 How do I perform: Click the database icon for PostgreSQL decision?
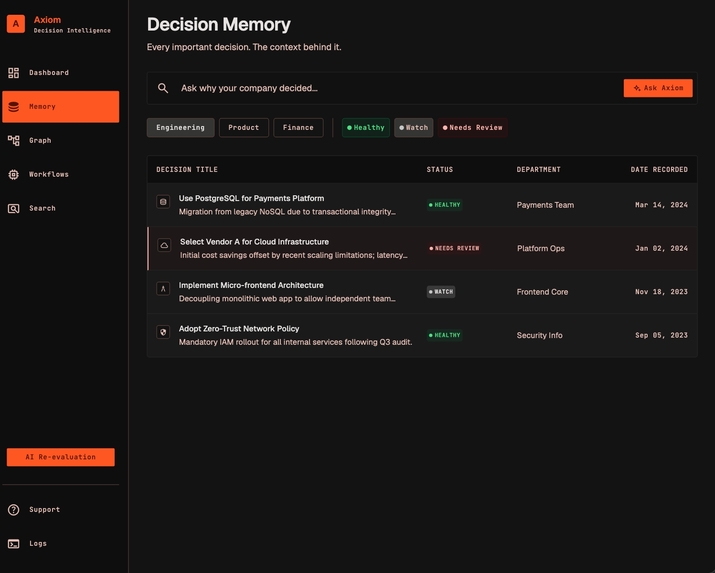[163, 201]
